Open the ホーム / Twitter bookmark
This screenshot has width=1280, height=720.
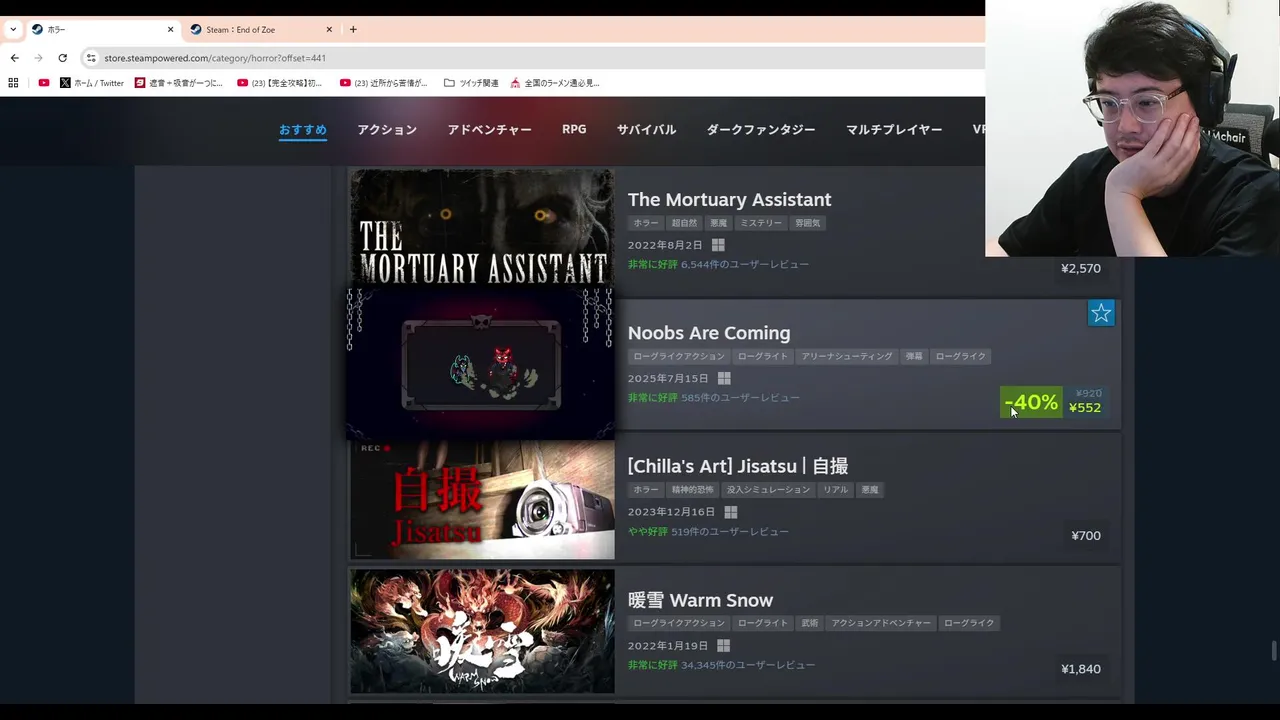tap(92, 83)
